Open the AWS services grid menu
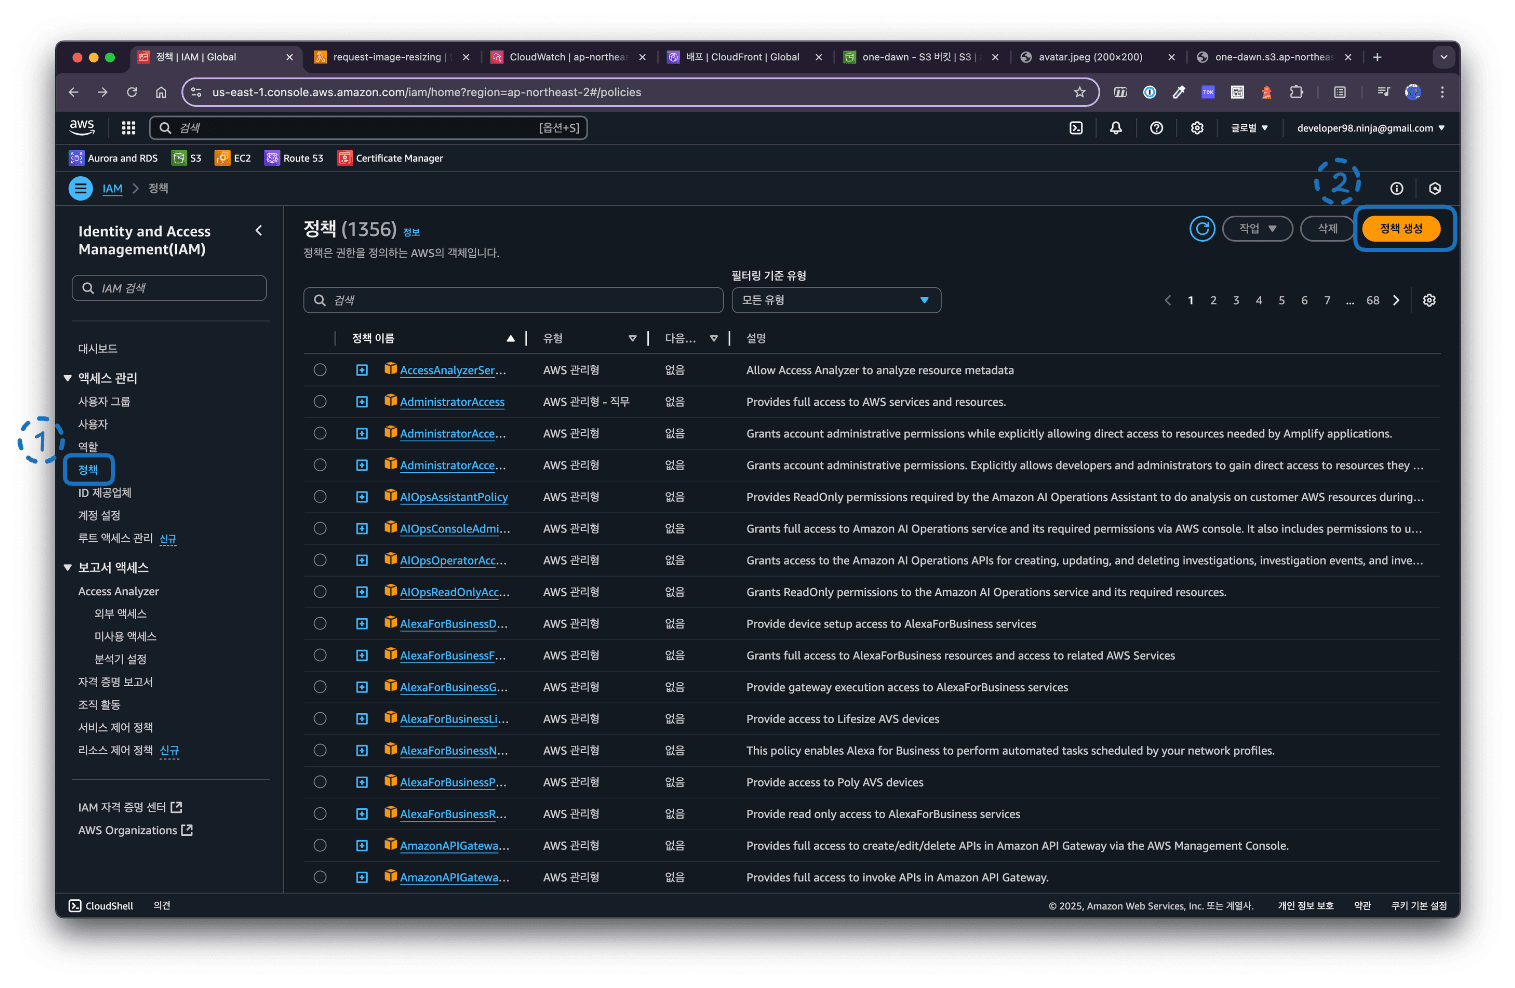The height and width of the screenshot is (988, 1515). coord(128,128)
